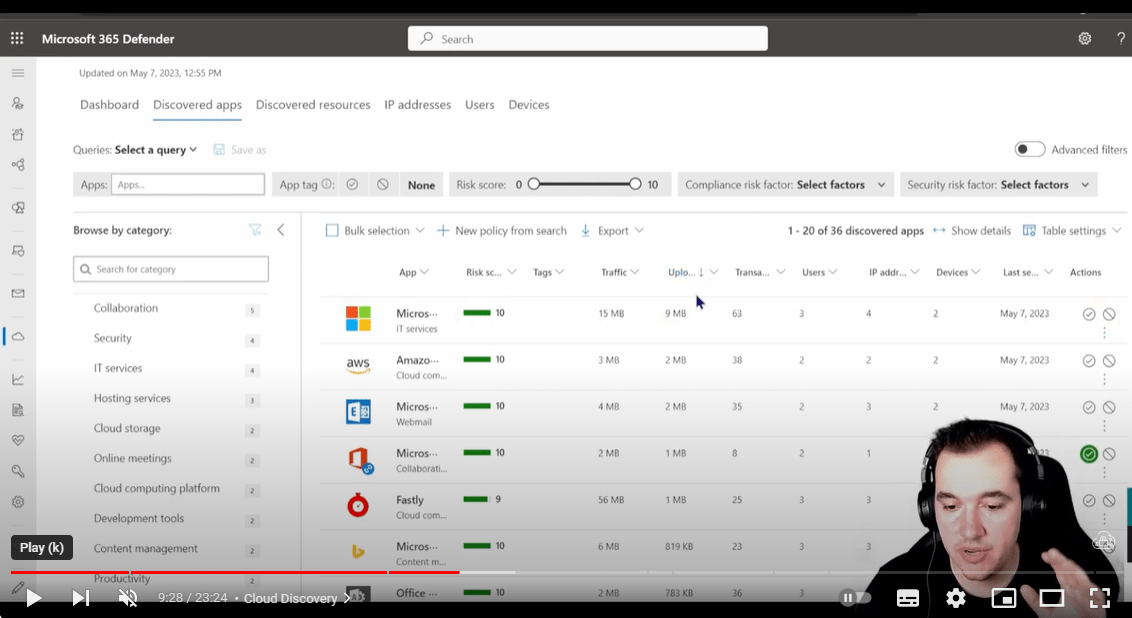The height and width of the screenshot is (618, 1132).
Task: Click the Fastly app icon
Action: [x=358, y=505]
